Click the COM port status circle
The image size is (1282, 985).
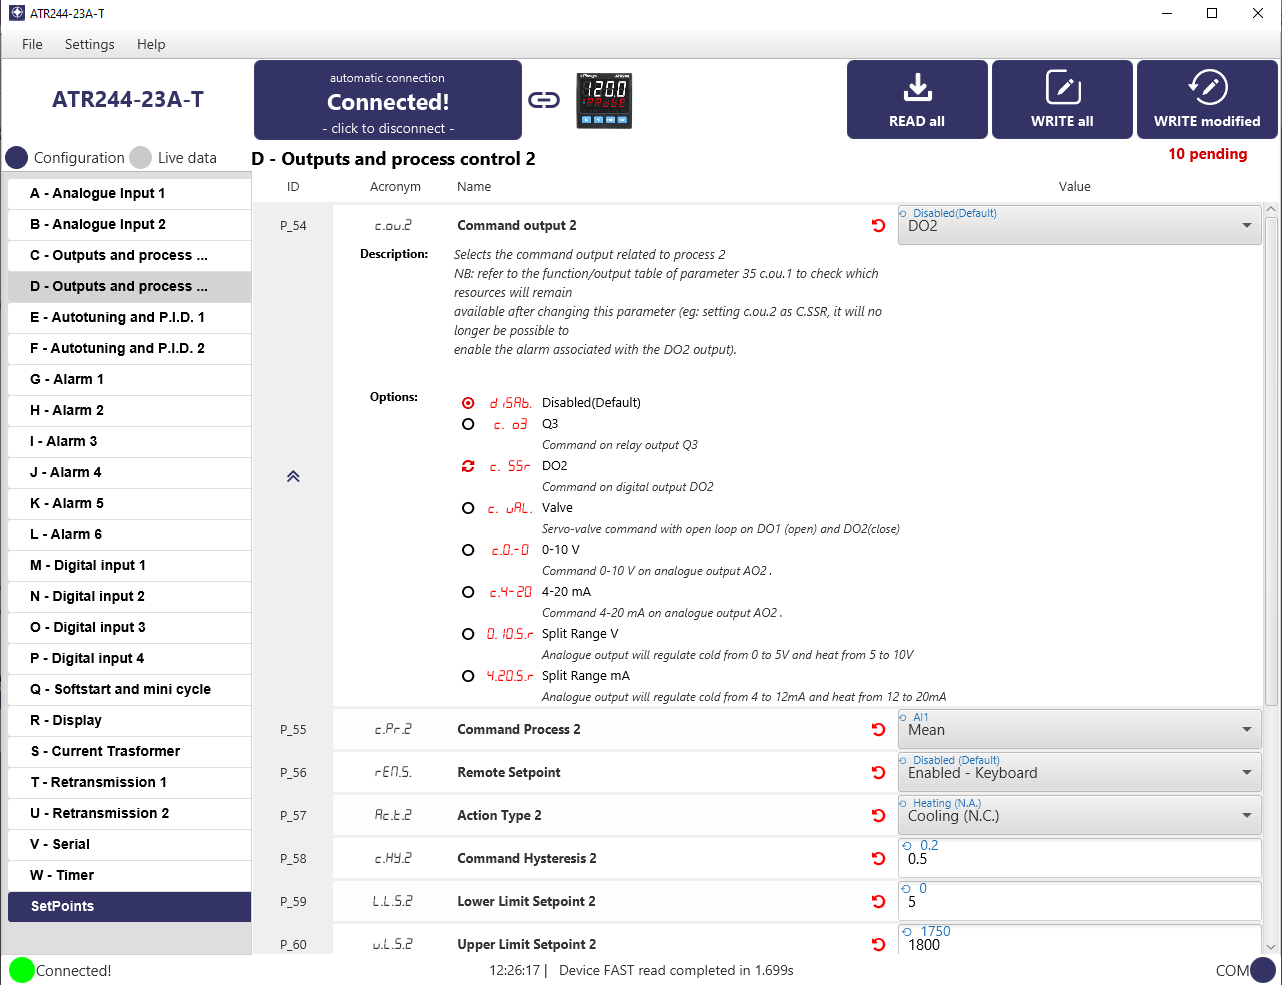point(1263,970)
